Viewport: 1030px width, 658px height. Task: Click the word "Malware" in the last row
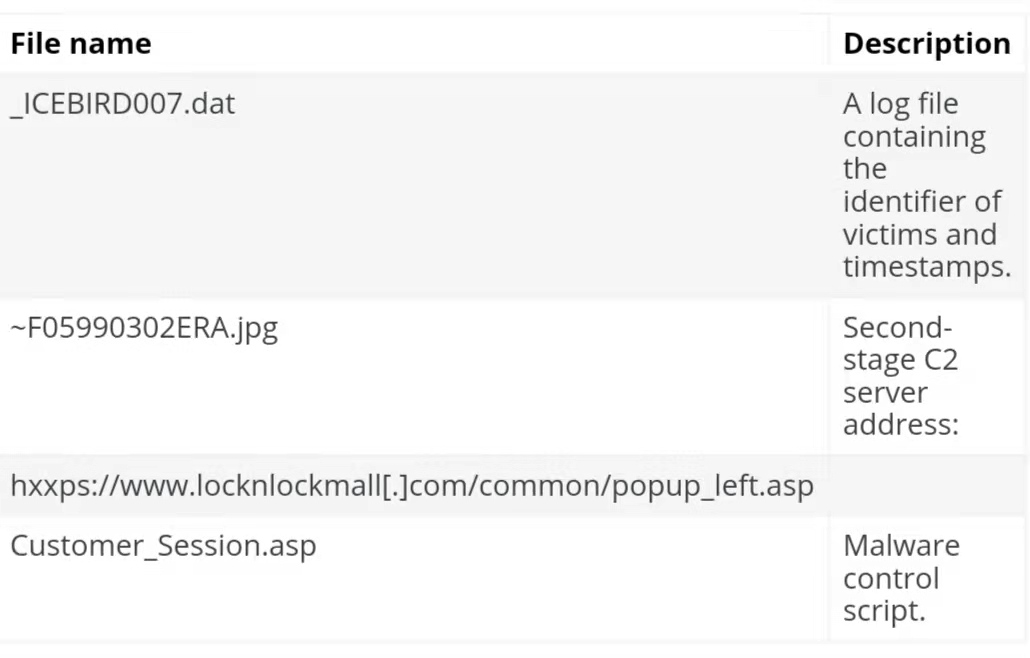(x=901, y=546)
